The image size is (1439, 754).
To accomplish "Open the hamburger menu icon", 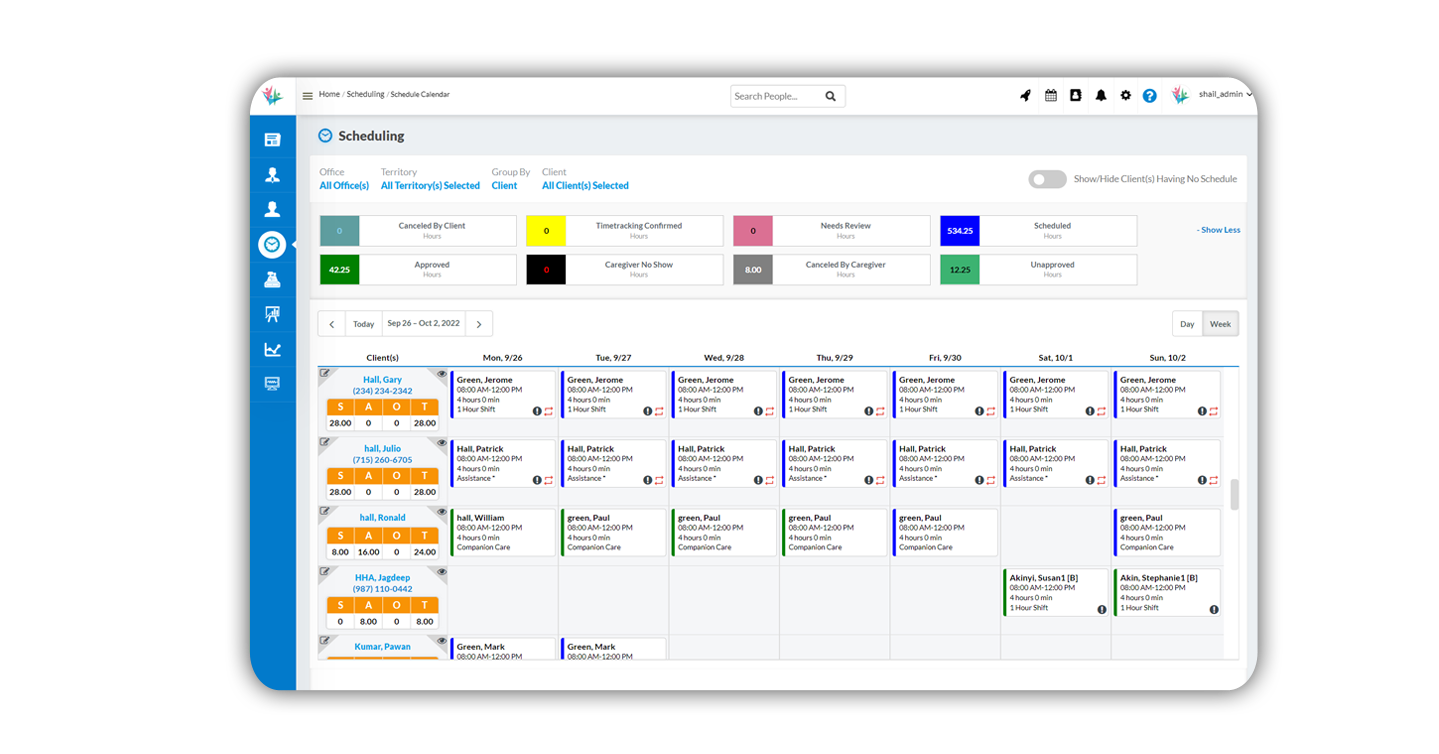I will tap(308, 96).
